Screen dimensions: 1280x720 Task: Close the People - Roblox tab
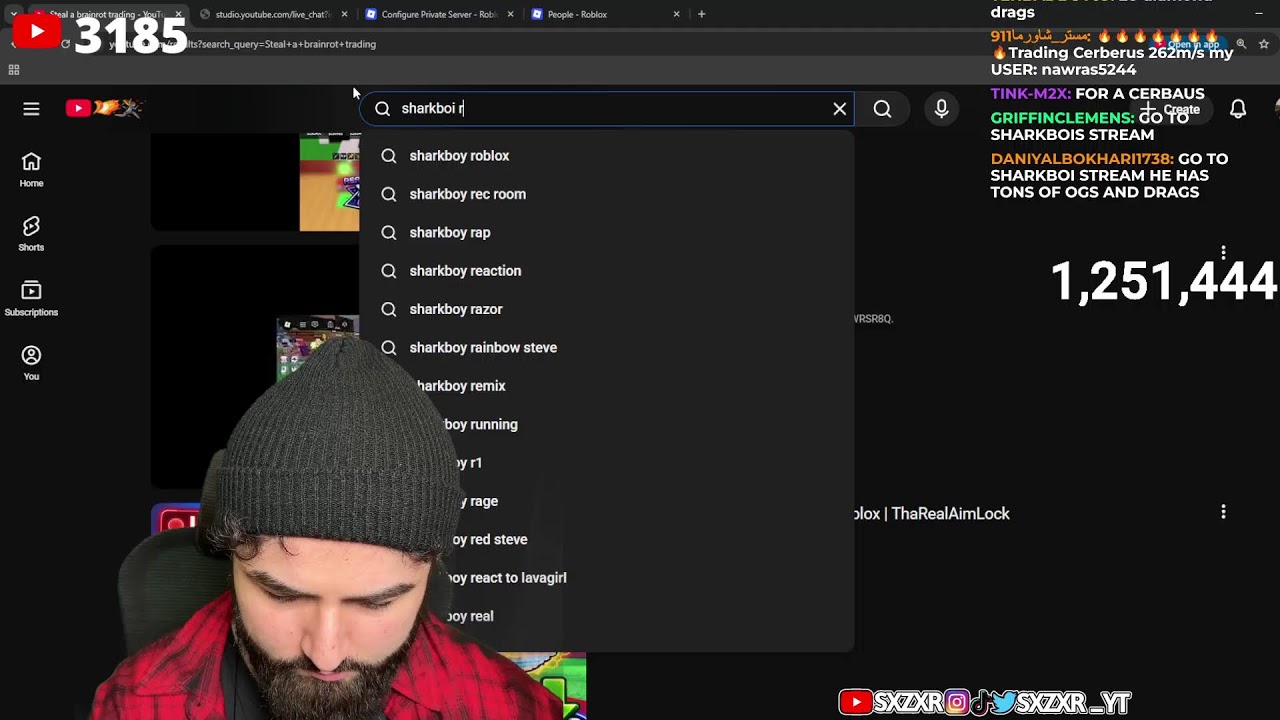point(677,14)
